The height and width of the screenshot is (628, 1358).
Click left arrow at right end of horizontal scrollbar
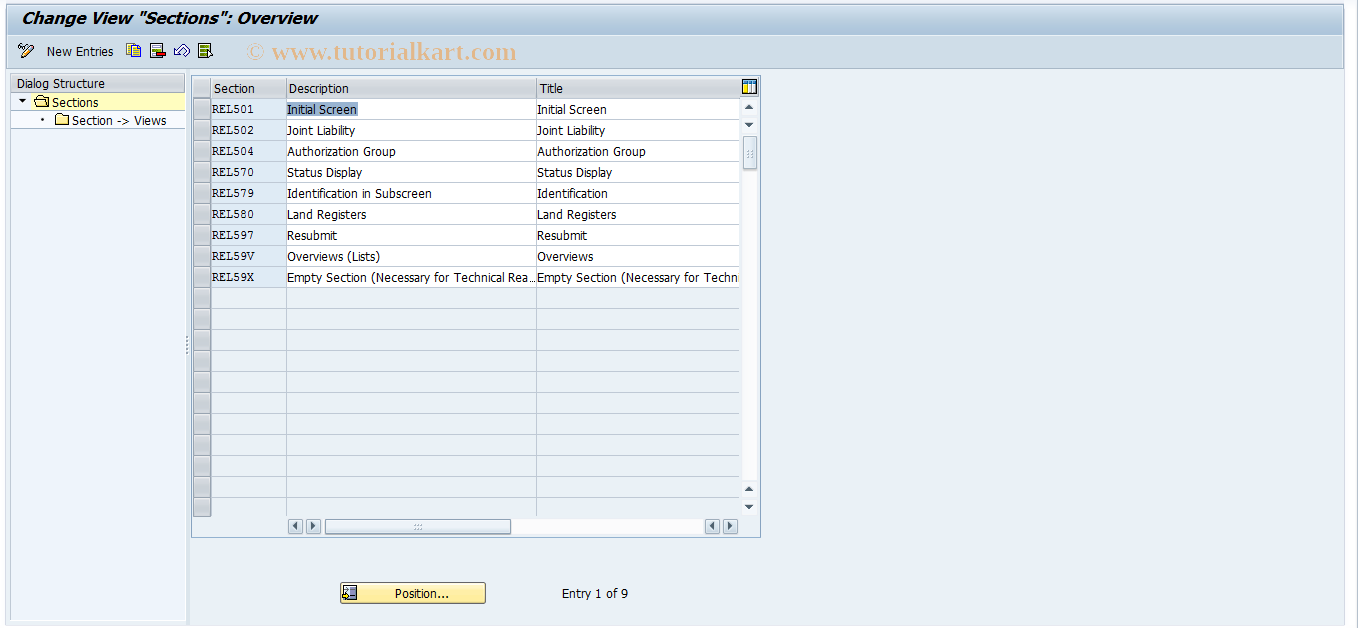point(712,526)
